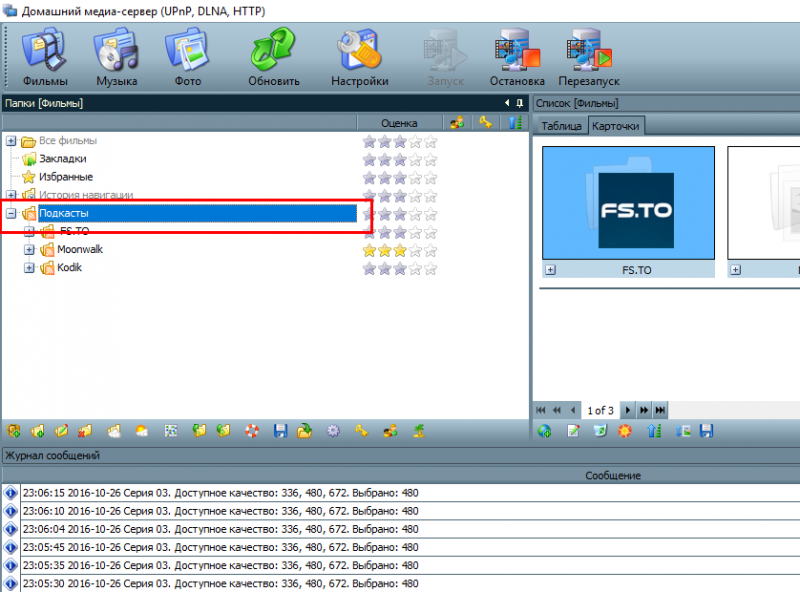800x592 pixels.
Task: Click the lifebuoy help icon in bottom toolbar
Action: pyautogui.click(x=253, y=431)
